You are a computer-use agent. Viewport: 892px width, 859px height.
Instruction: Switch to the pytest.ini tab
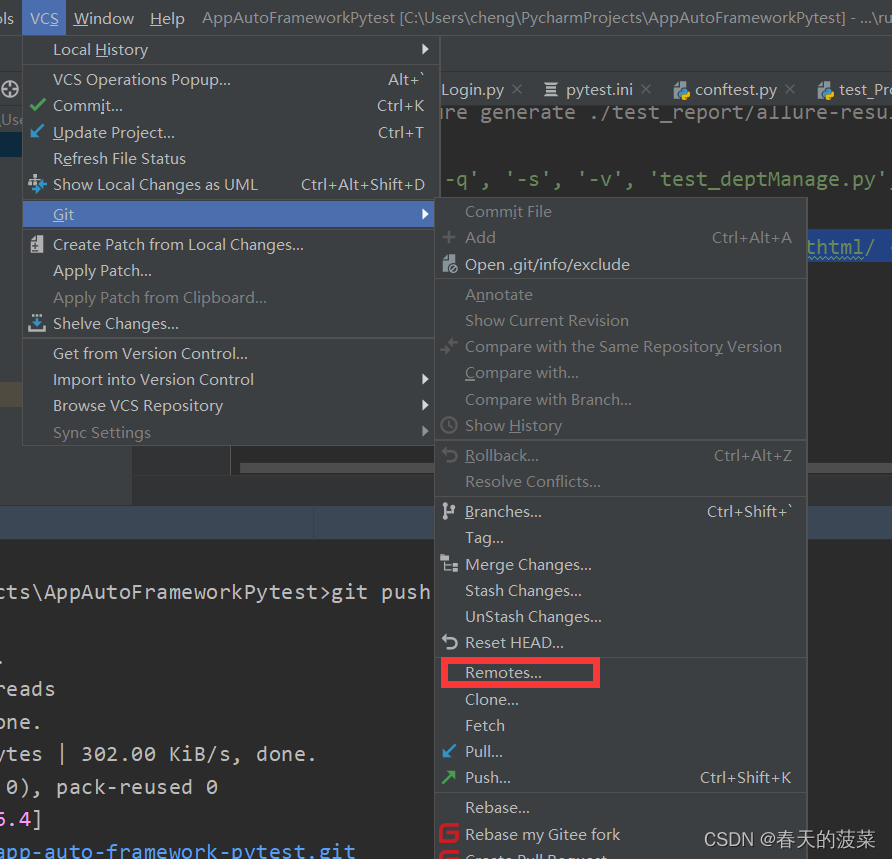point(598,89)
